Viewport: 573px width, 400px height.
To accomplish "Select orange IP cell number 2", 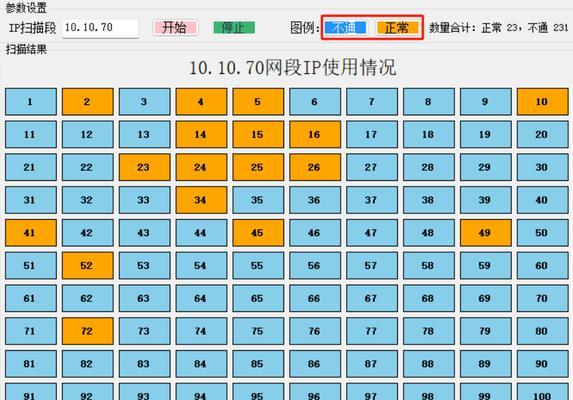I will (88, 102).
